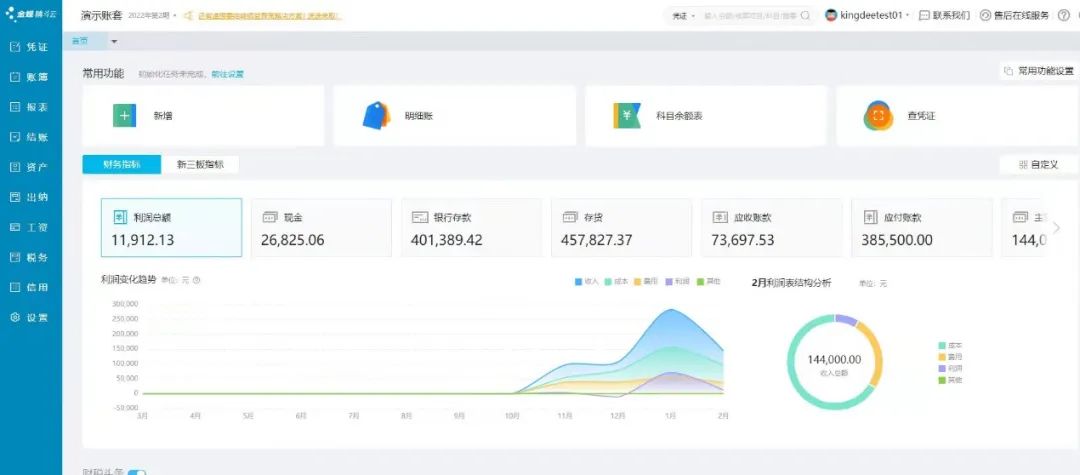Image resolution: width=1080 pixels, height=475 pixels.
Task: Click the 科目余额表 yen icon
Action: 627,116
